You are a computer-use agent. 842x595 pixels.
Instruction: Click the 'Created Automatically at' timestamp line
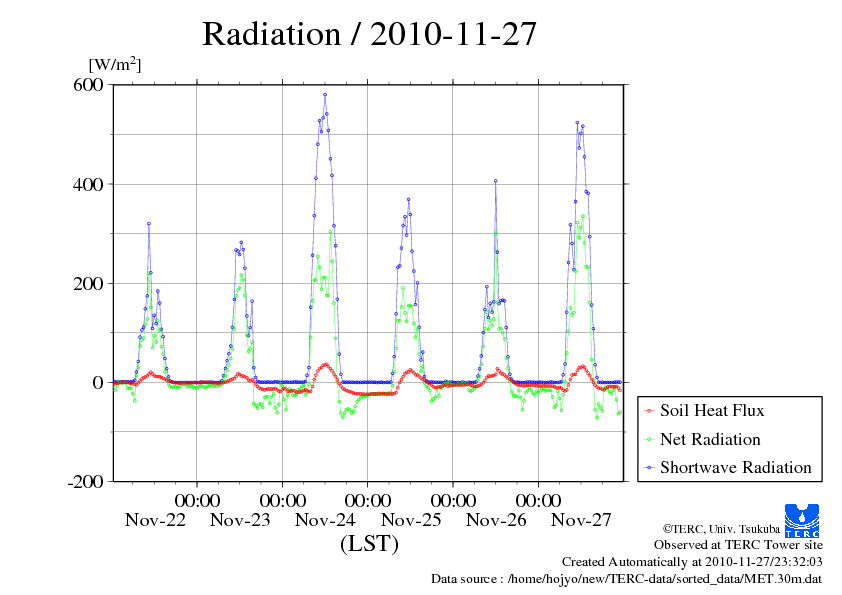coord(692,562)
